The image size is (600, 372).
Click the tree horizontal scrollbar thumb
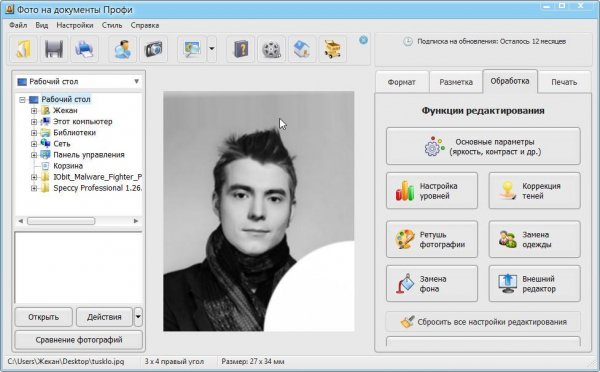click(x=61, y=221)
